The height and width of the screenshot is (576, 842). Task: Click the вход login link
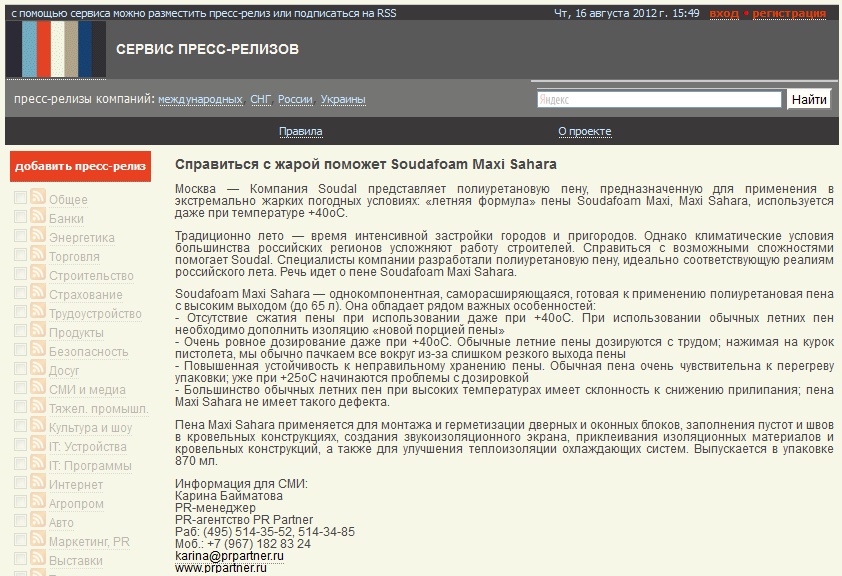click(724, 13)
